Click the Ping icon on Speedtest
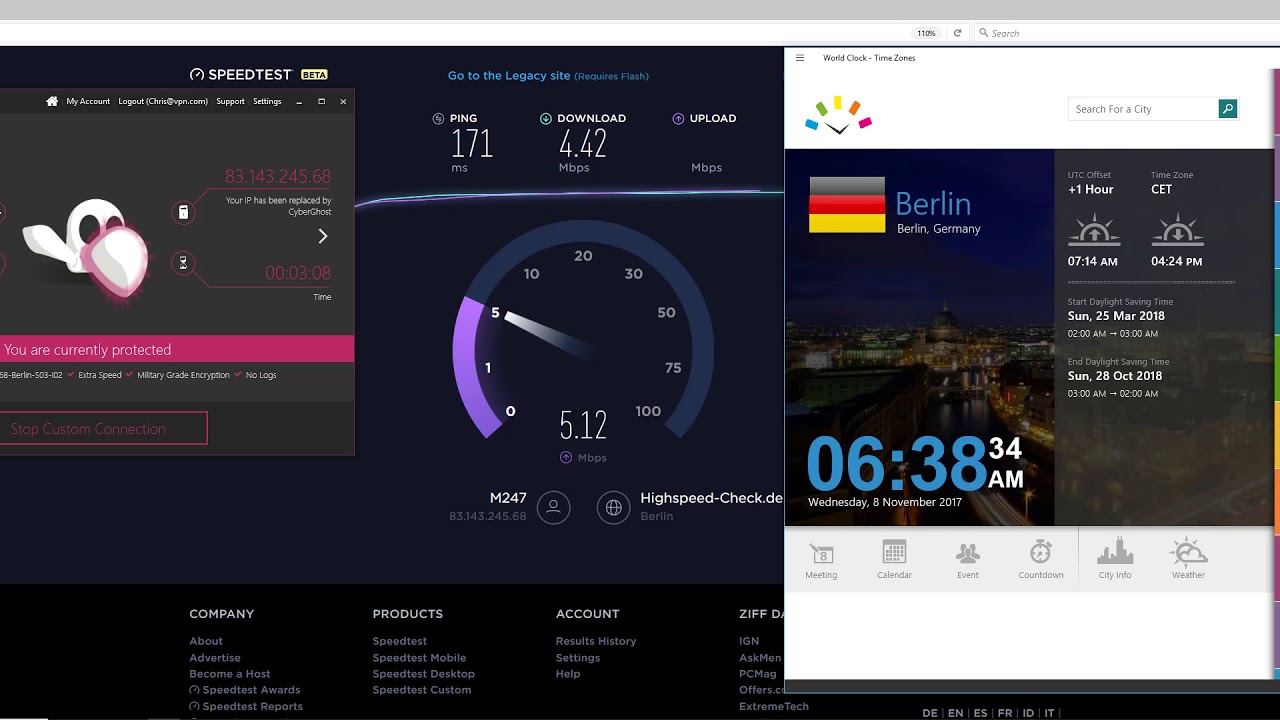The width and height of the screenshot is (1280, 720). (x=438, y=118)
